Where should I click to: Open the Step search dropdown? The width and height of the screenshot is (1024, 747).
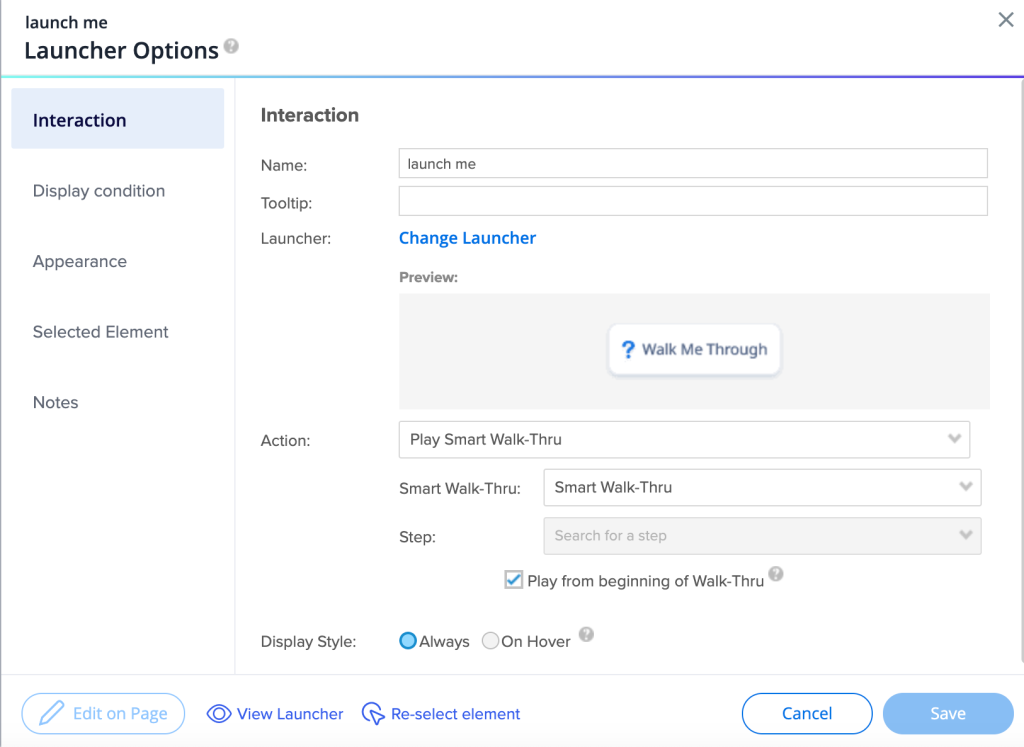click(761, 536)
